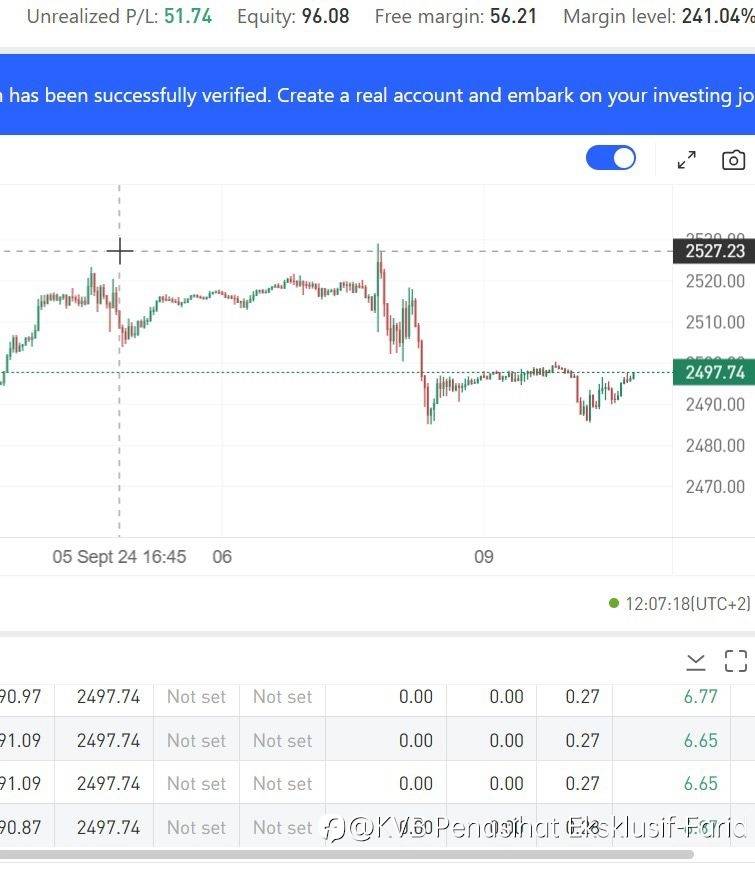This screenshot has height=872, width=755.
Task: Take a chart snapshot with camera icon
Action: (x=734, y=159)
